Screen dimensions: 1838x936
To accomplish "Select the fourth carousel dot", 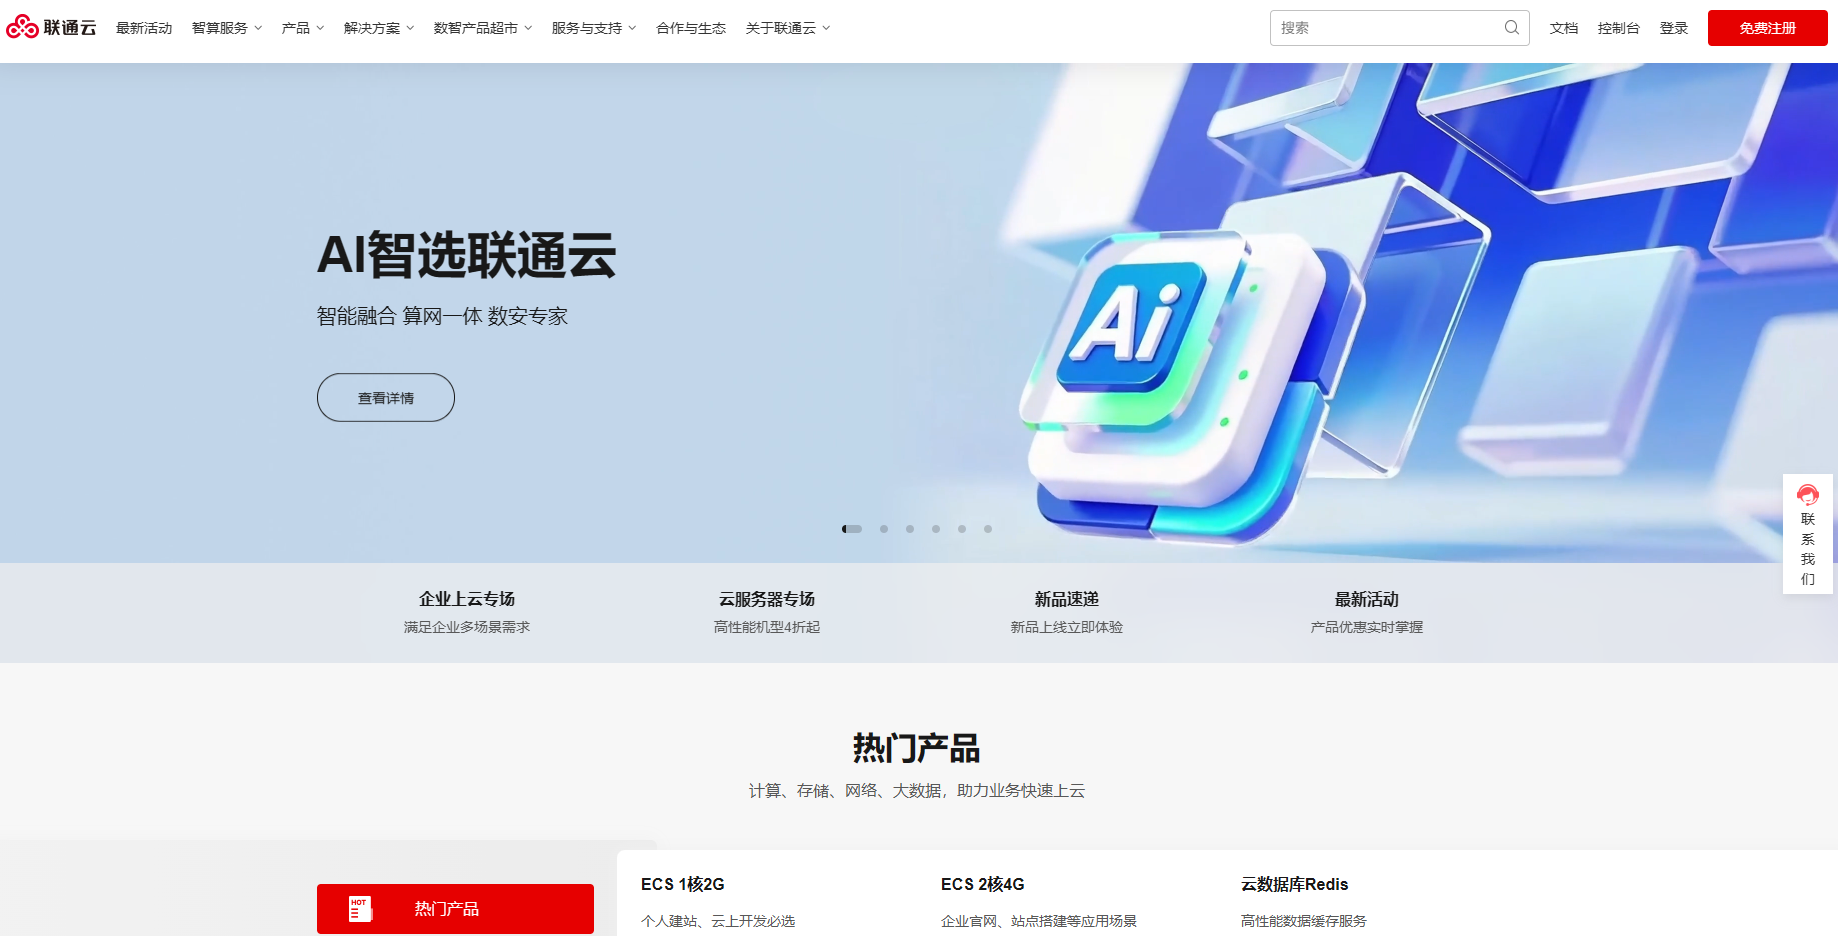I will (936, 529).
